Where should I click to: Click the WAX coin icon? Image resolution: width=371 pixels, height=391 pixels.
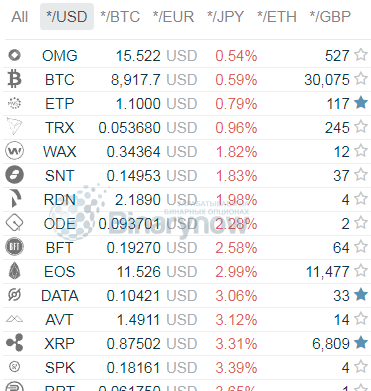(14, 151)
